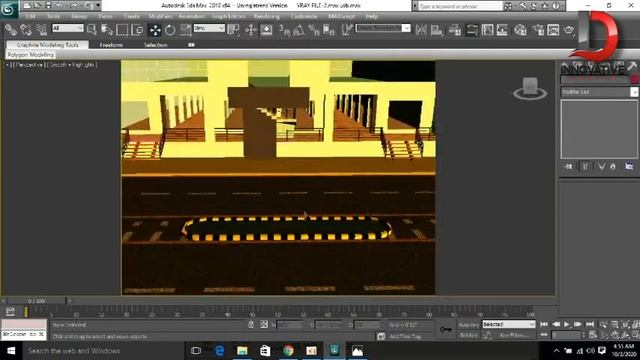Click the current frame number field

pos(565,335)
